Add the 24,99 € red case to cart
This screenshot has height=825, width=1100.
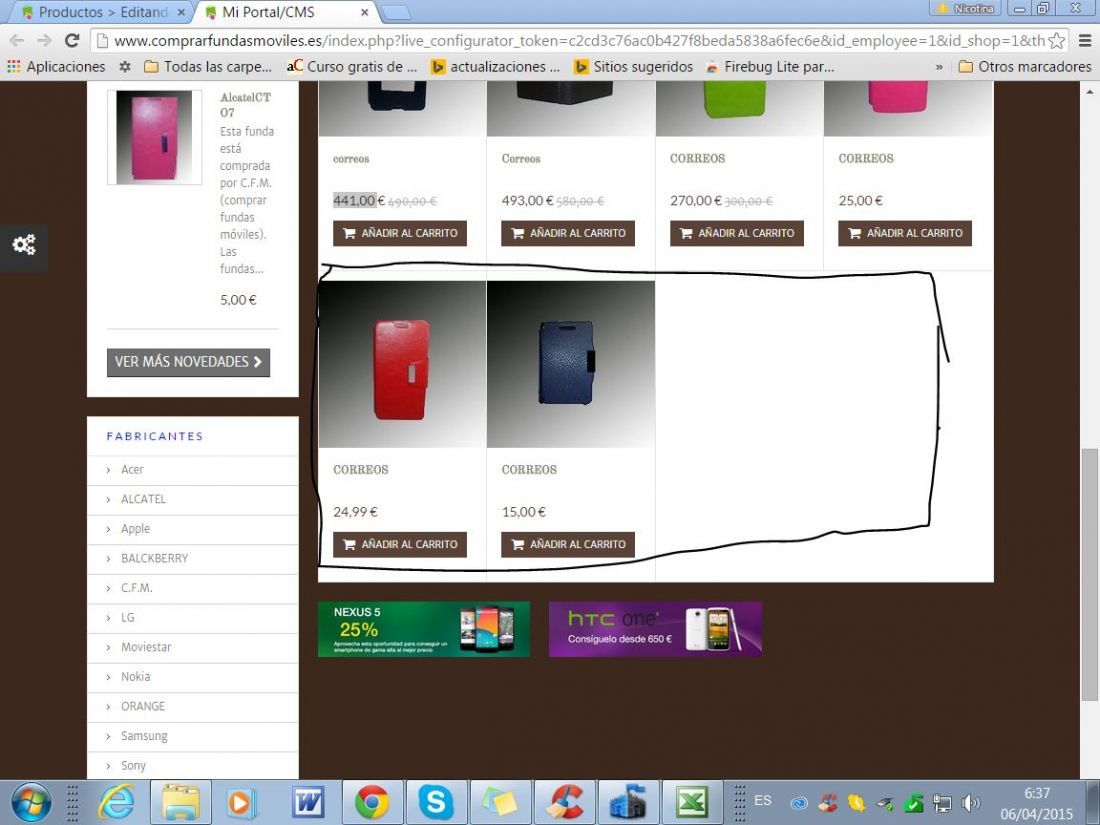pyautogui.click(x=400, y=544)
